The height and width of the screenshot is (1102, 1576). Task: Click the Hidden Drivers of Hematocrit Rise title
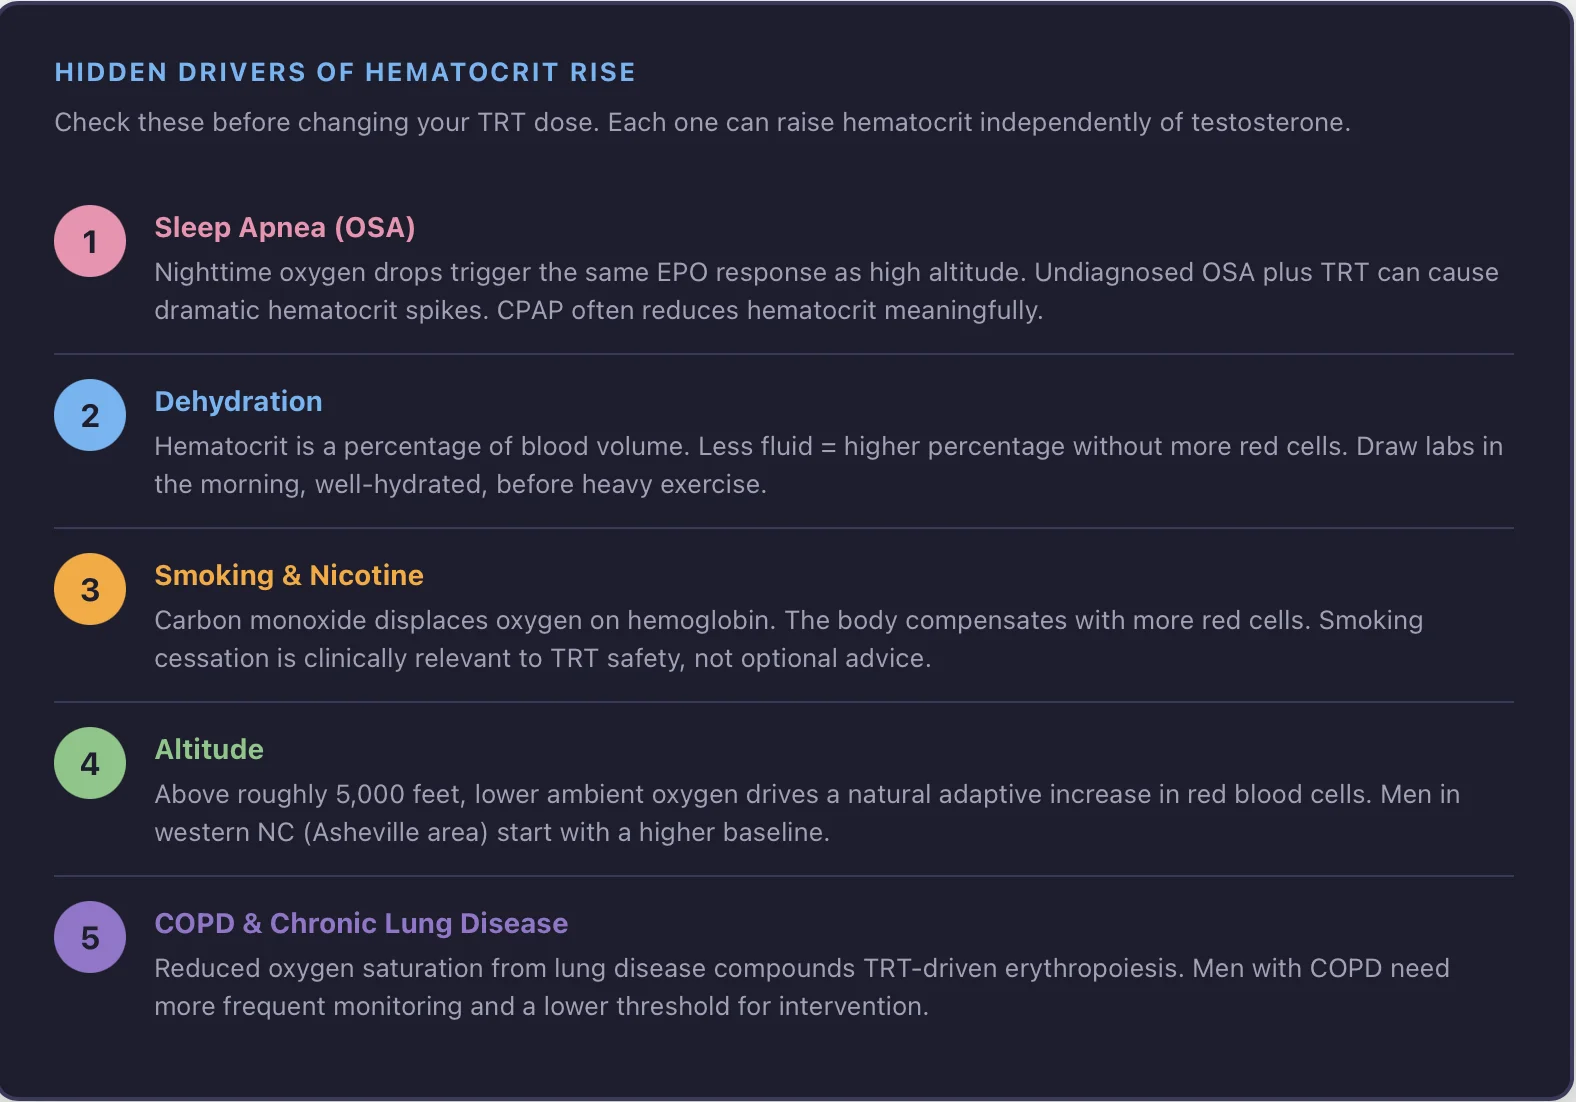(345, 72)
